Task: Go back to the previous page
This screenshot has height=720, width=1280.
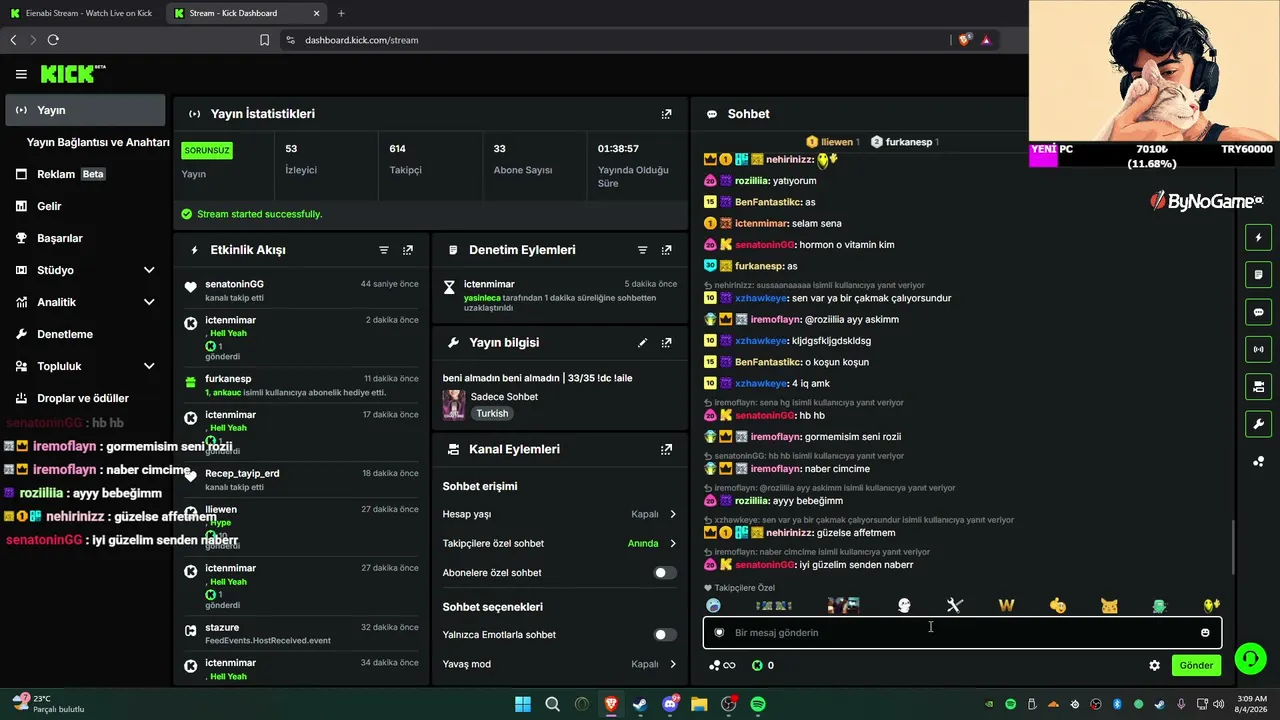Action: [13, 40]
